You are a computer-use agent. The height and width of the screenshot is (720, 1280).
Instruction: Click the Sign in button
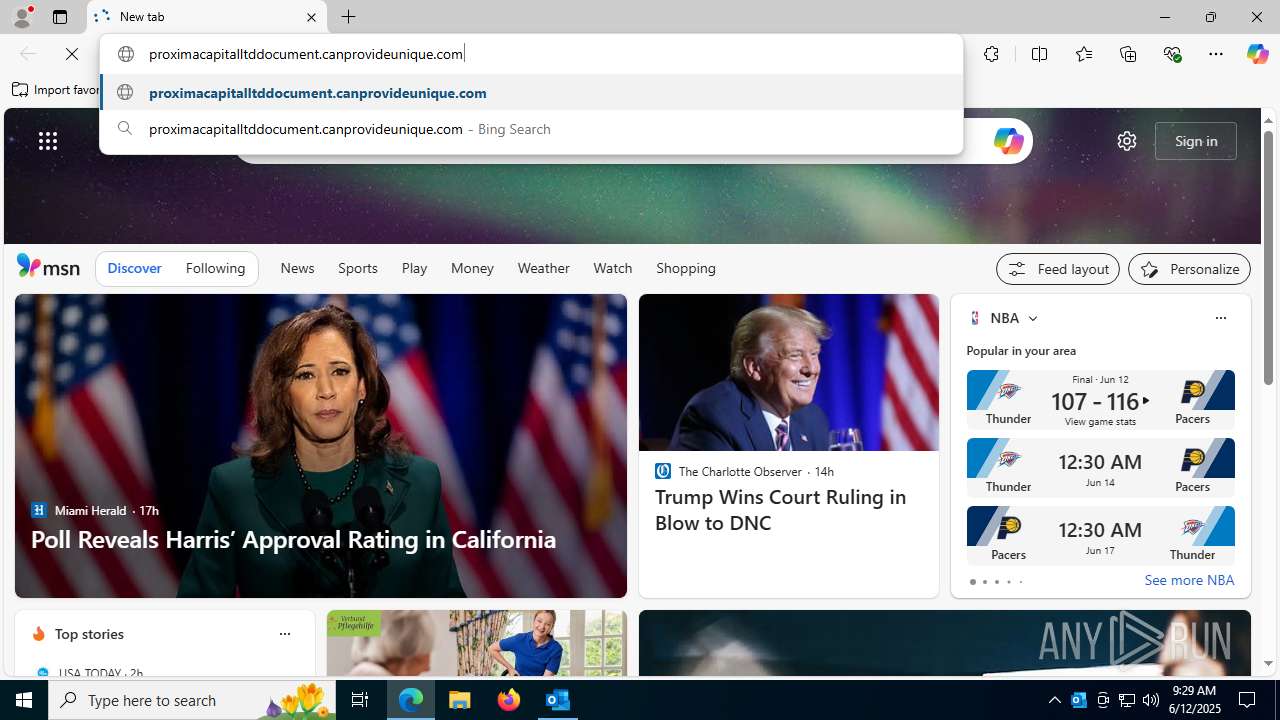click(x=1196, y=141)
